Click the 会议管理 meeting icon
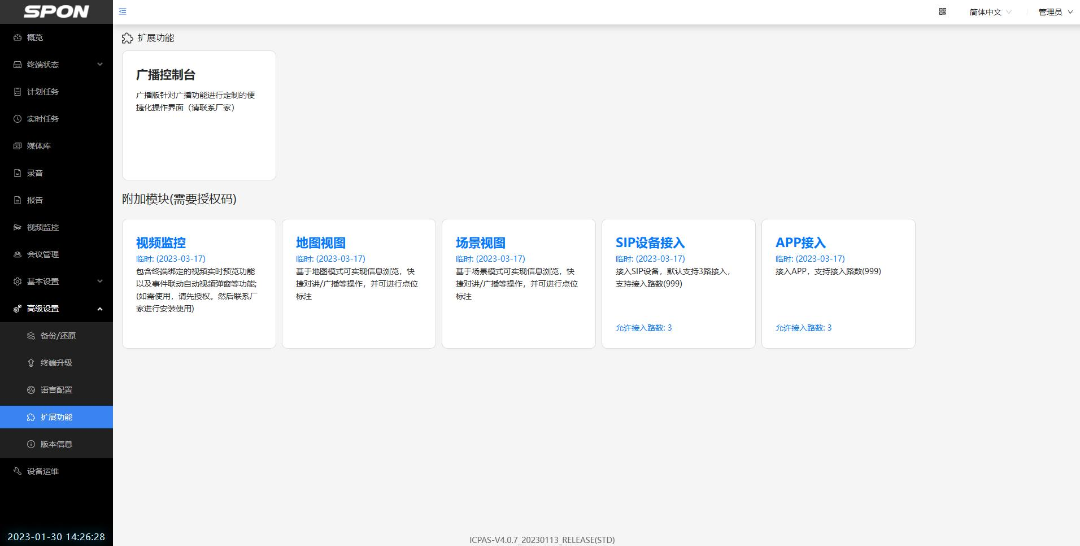Image resolution: width=1080 pixels, height=546 pixels. [18, 254]
